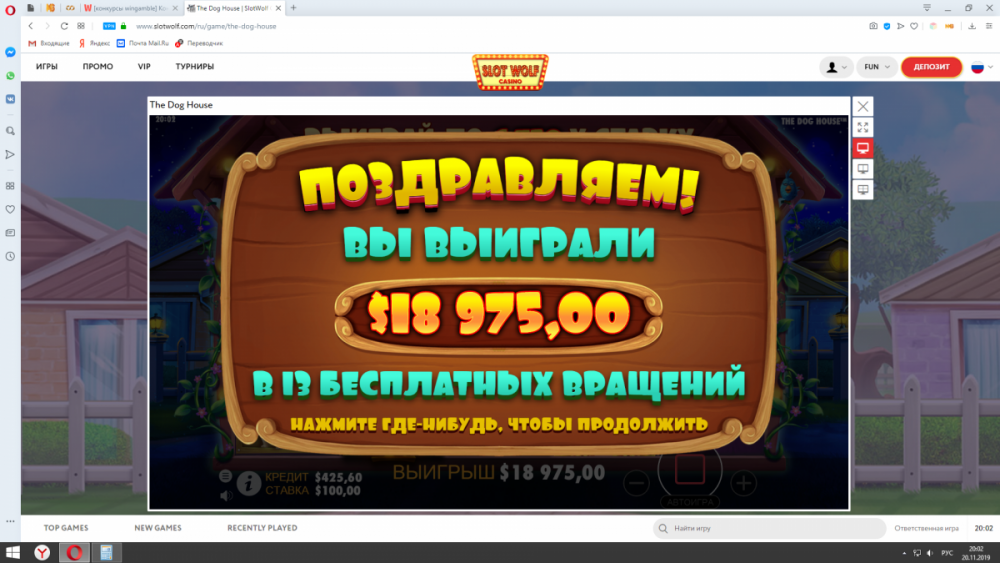Screen dimensions: 1000x563
Task: Click the congratulations banner to continue
Action: [x=499, y=293]
